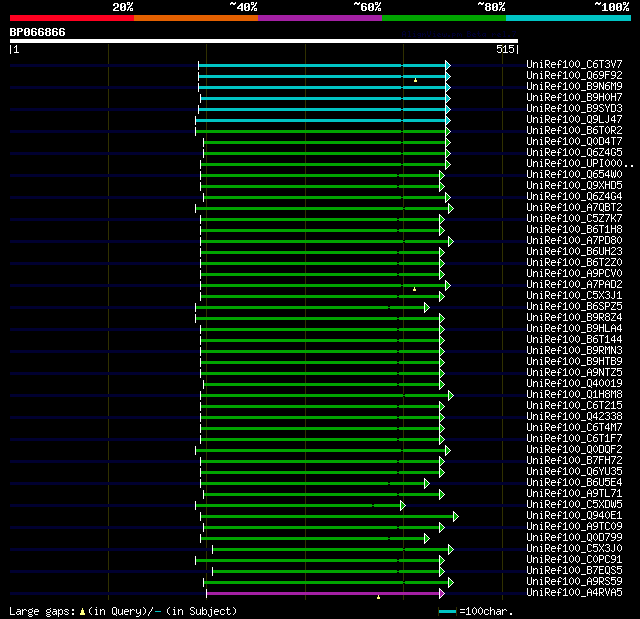This screenshot has width=640, height=619.
Task: Click the gap triangle marker on the UniRef100_A7PAD2 bar
Action: click(x=414, y=289)
